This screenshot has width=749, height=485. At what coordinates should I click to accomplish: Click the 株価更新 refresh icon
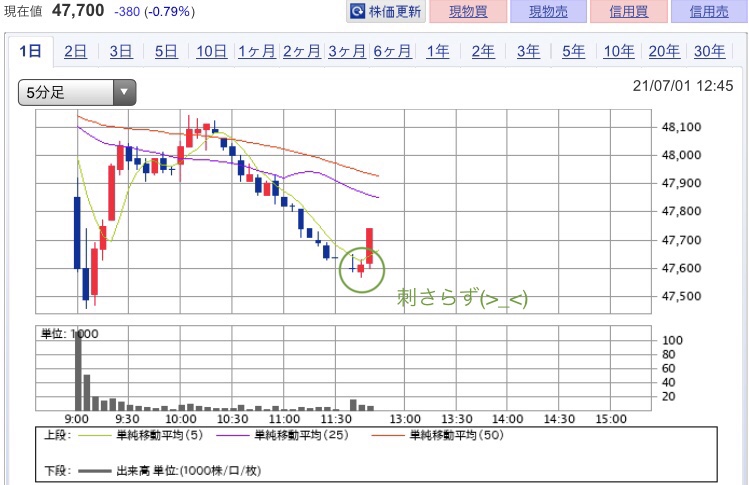point(357,11)
